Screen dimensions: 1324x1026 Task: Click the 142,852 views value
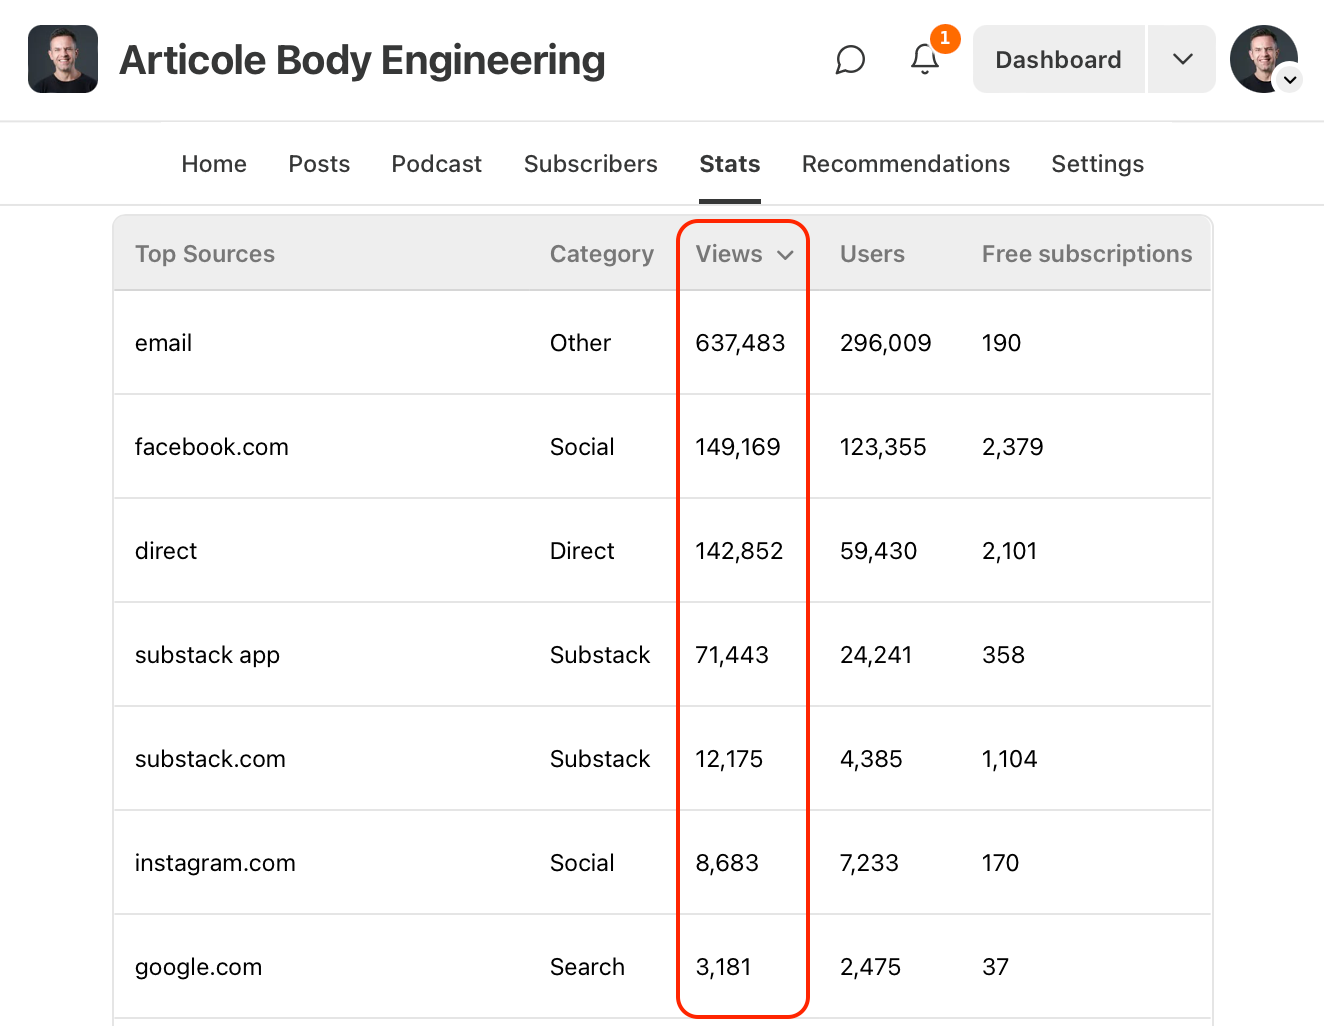click(x=739, y=551)
